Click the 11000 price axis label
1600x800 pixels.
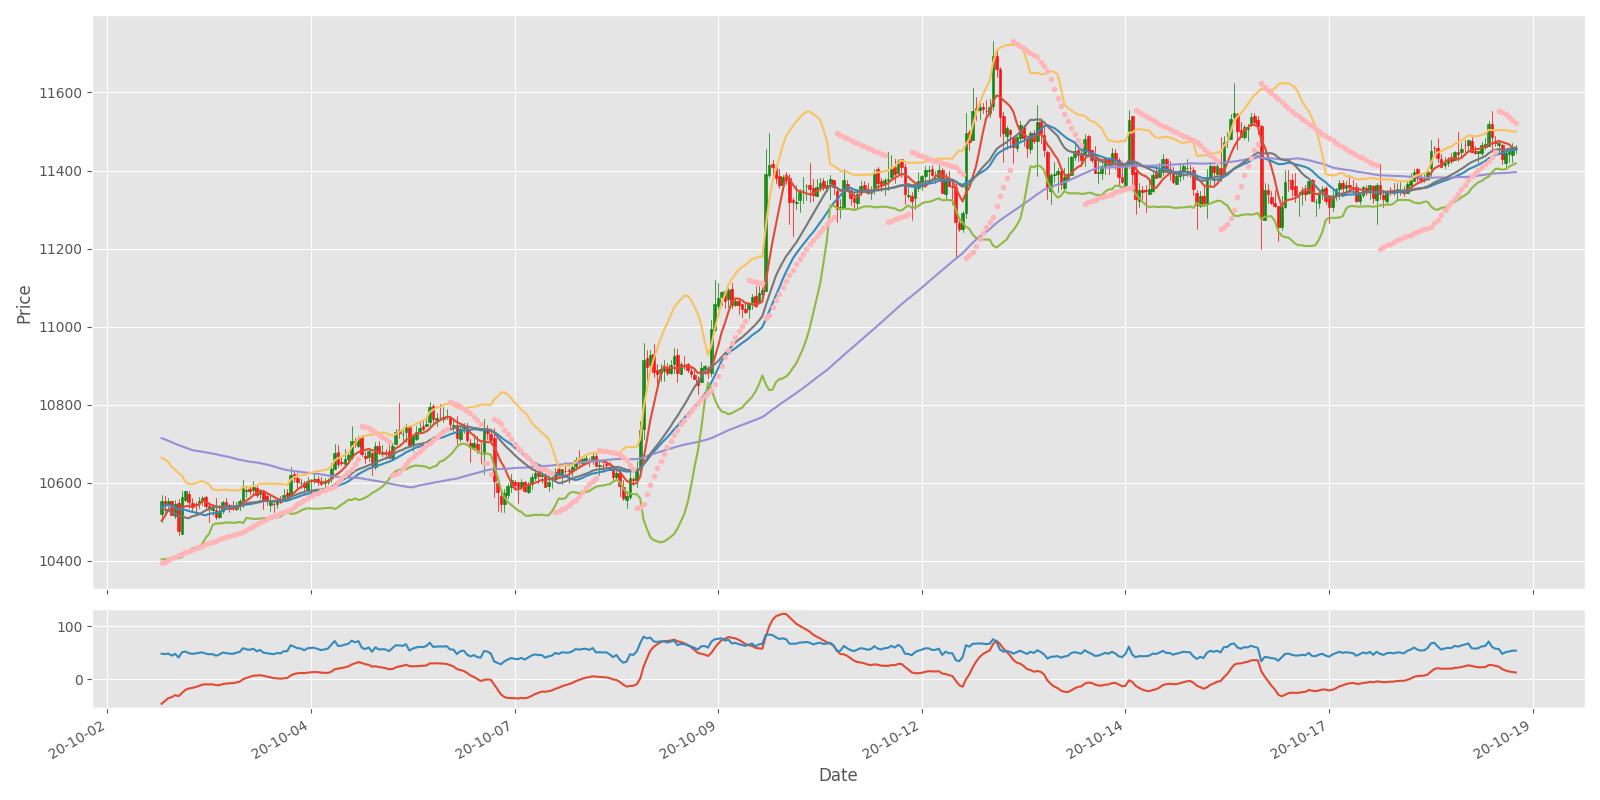point(62,327)
